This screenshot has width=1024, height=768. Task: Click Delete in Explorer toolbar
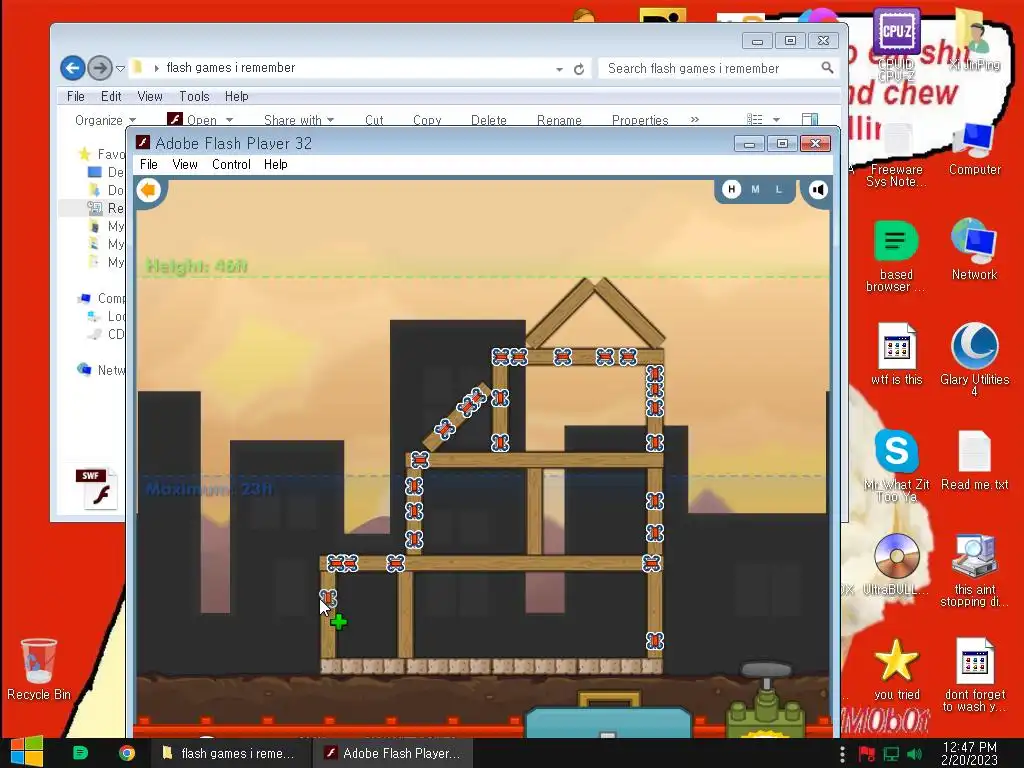488,120
